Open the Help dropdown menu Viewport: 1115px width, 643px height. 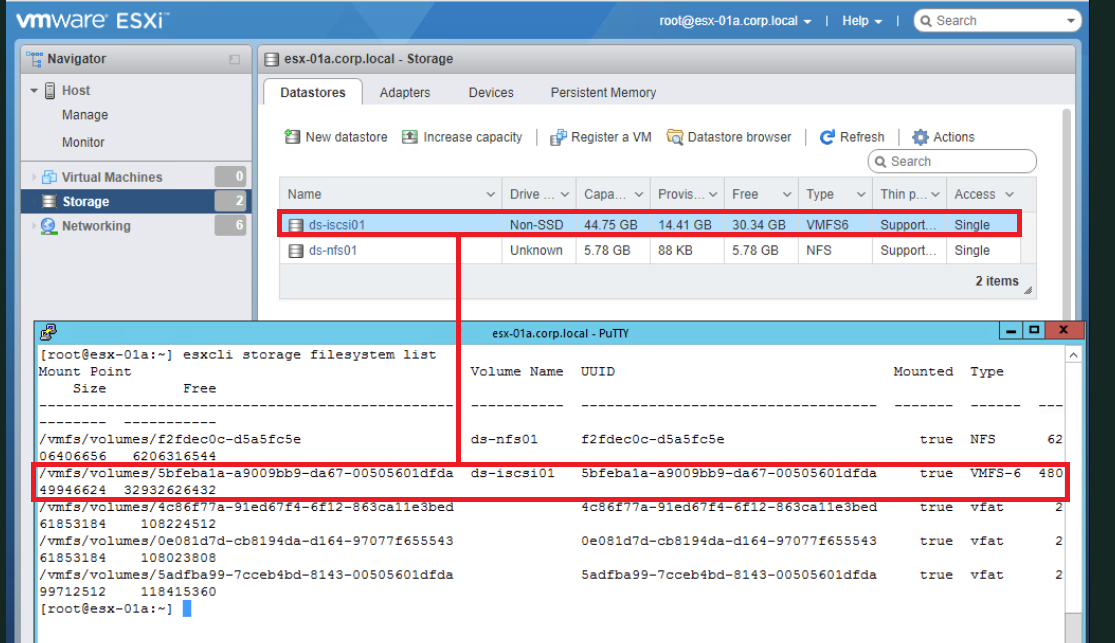tap(862, 21)
